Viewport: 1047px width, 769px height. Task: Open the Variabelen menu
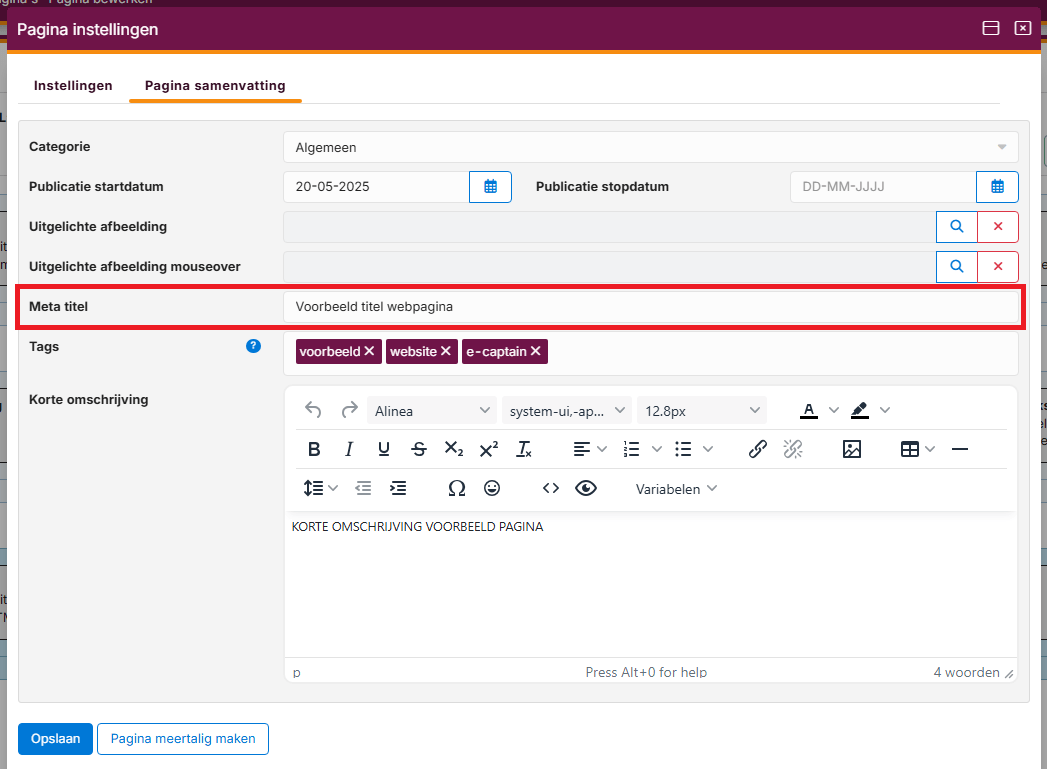coord(676,488)
